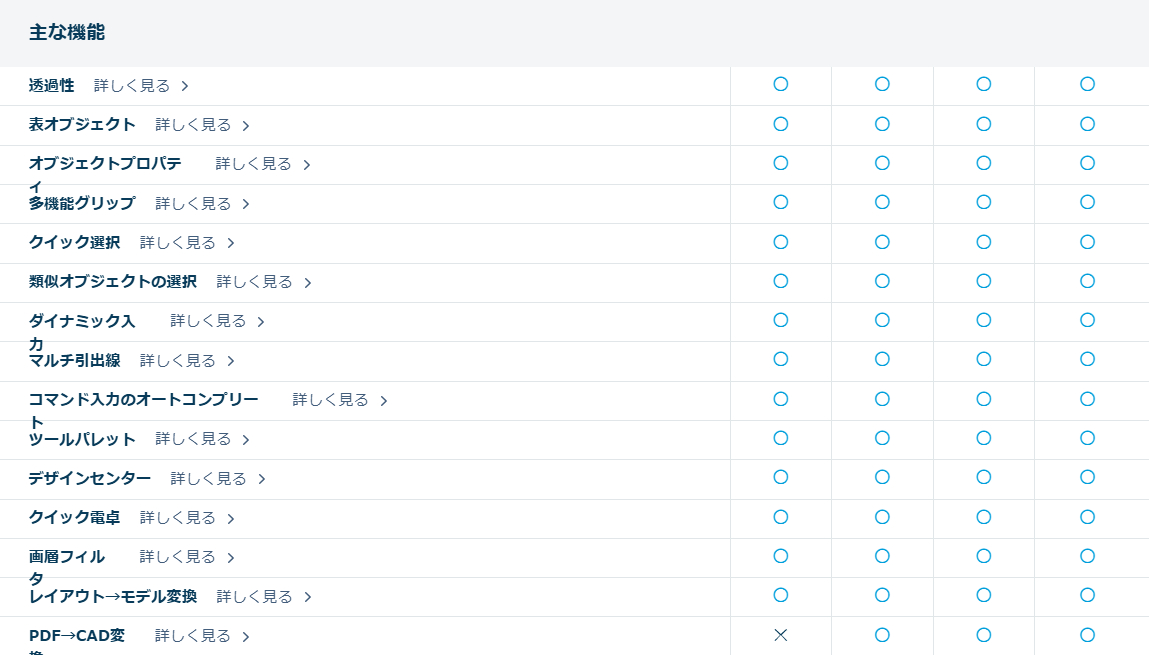Open 詳しく見る for 表オブジェクト
Screen dimensions: 1149x655
pyautogui.click(x=193, y=125)
